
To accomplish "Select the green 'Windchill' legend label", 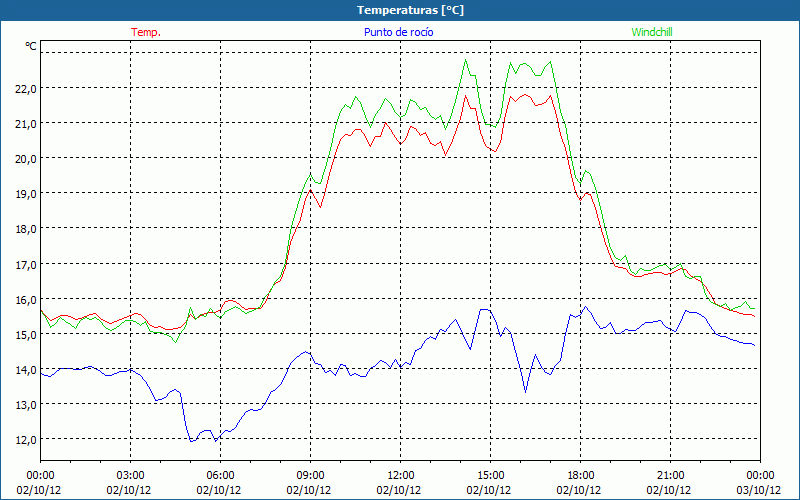I will tap(652, 32).
